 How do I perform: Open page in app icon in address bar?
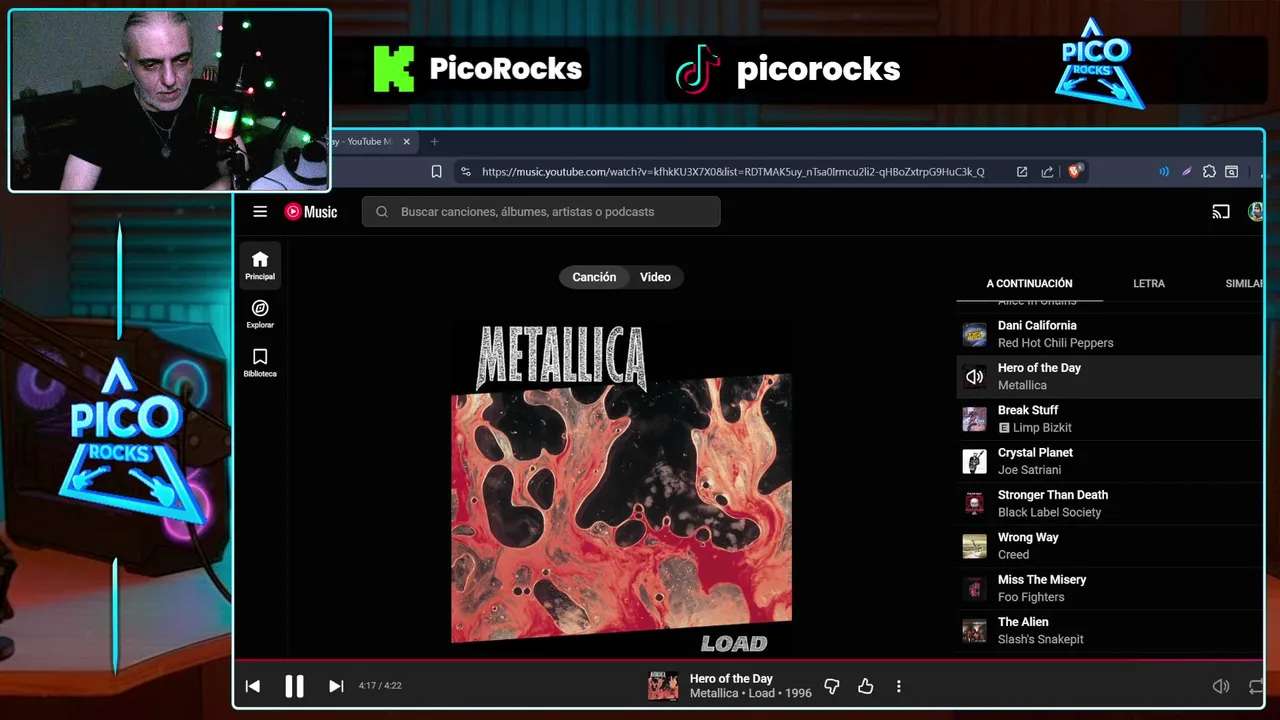pyautogui.click(x=1022, y=172)
